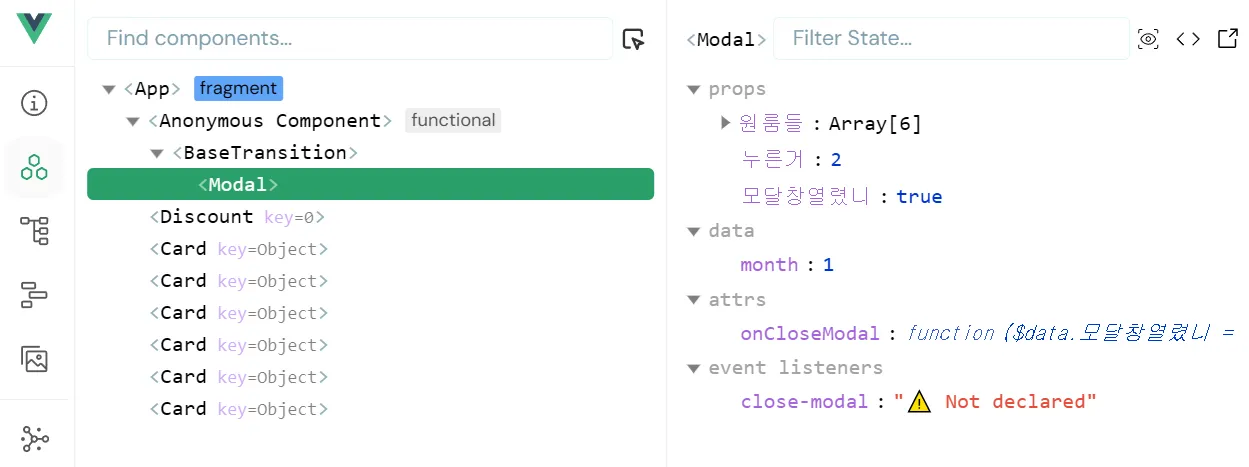The height and width of the screenshot is (467, 1249).
Task: Open the Overview info tab icon
Action: click(35, 103)
